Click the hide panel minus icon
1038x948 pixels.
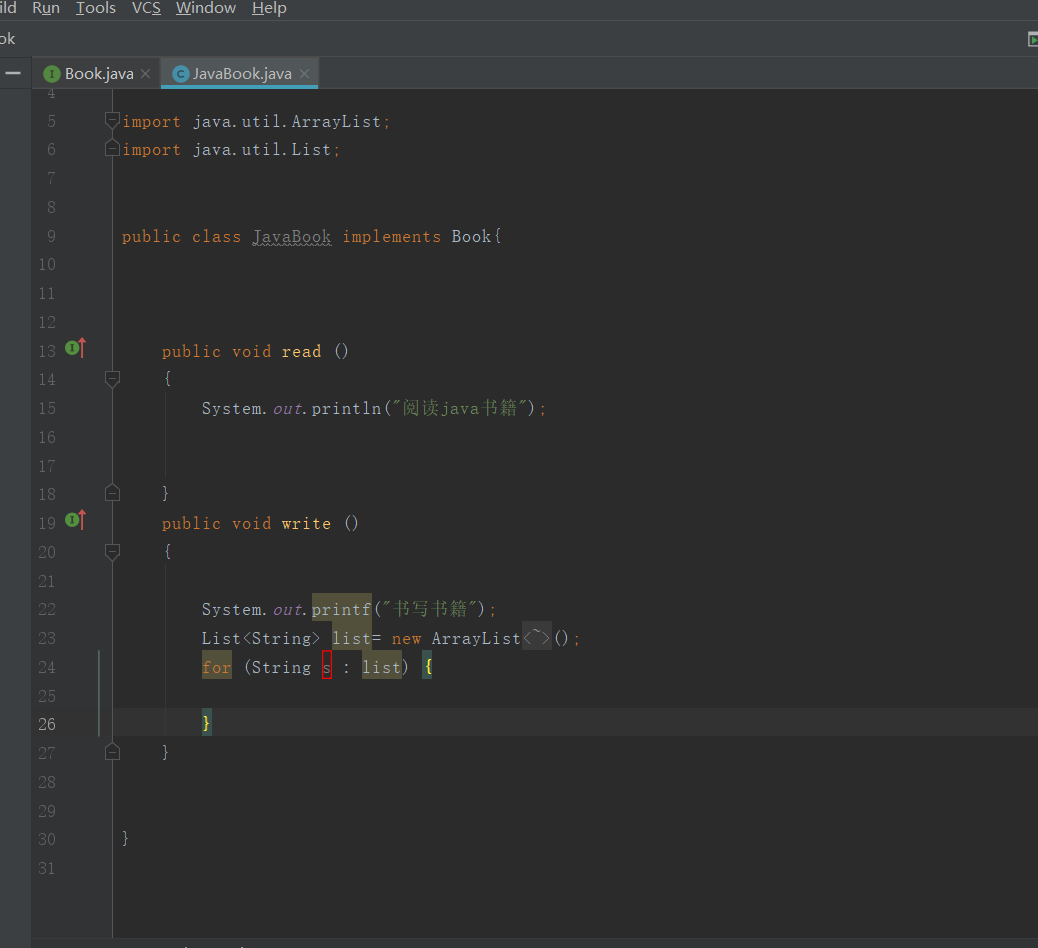(13, 73)
